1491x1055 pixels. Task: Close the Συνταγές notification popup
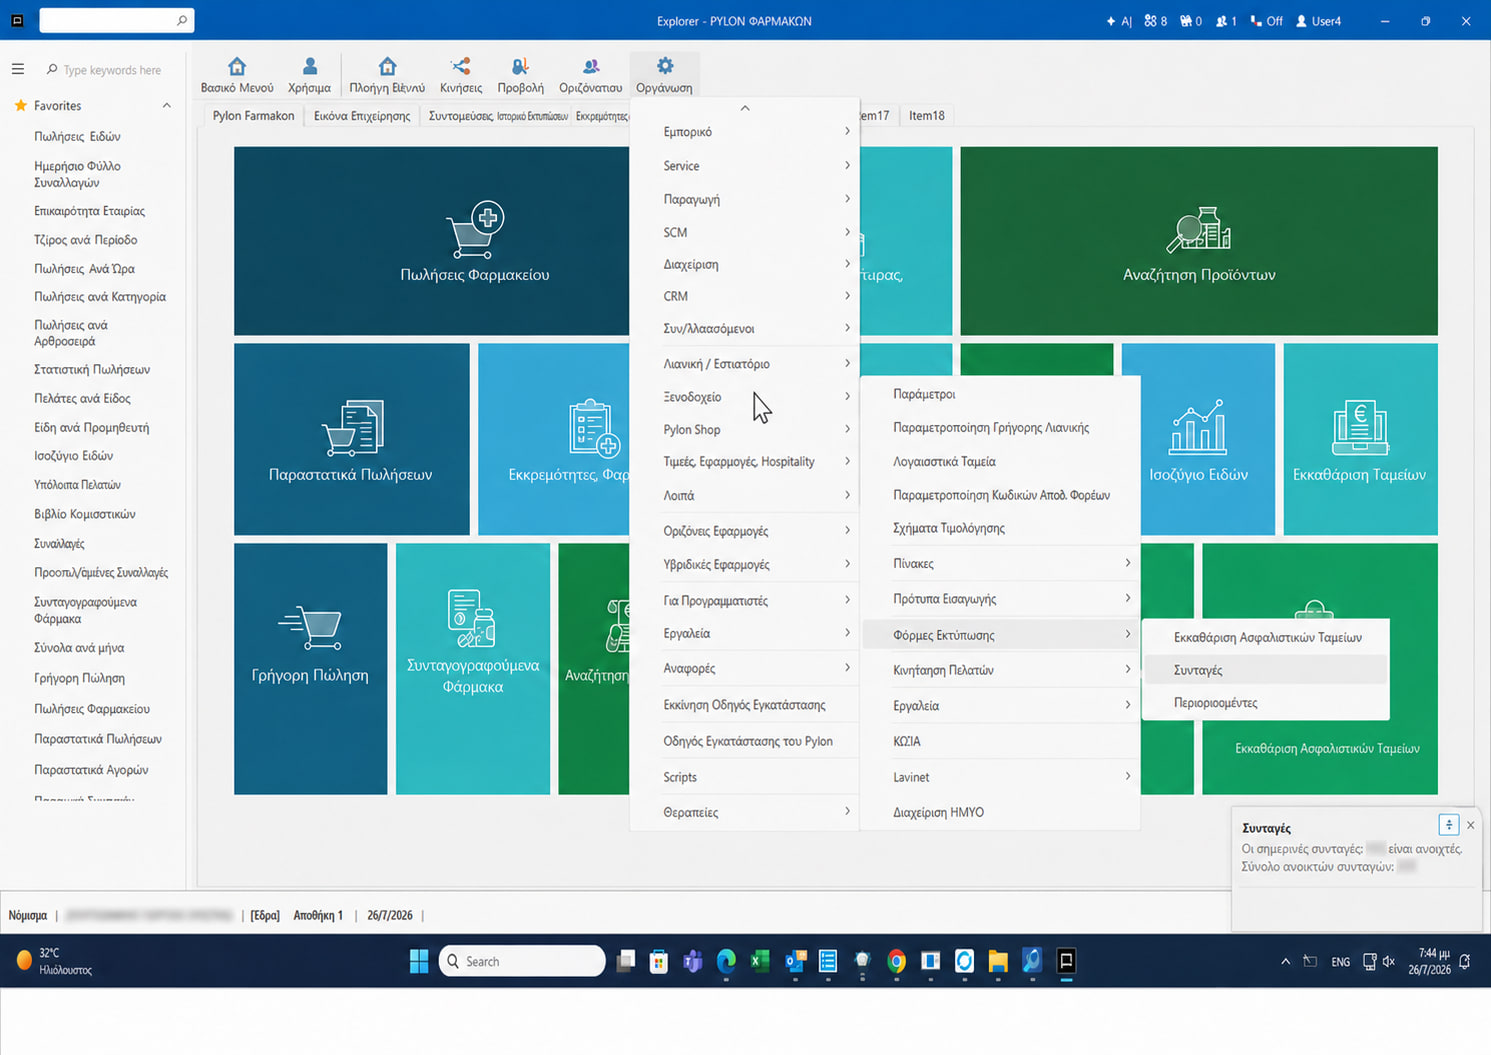click(1471, 825)
